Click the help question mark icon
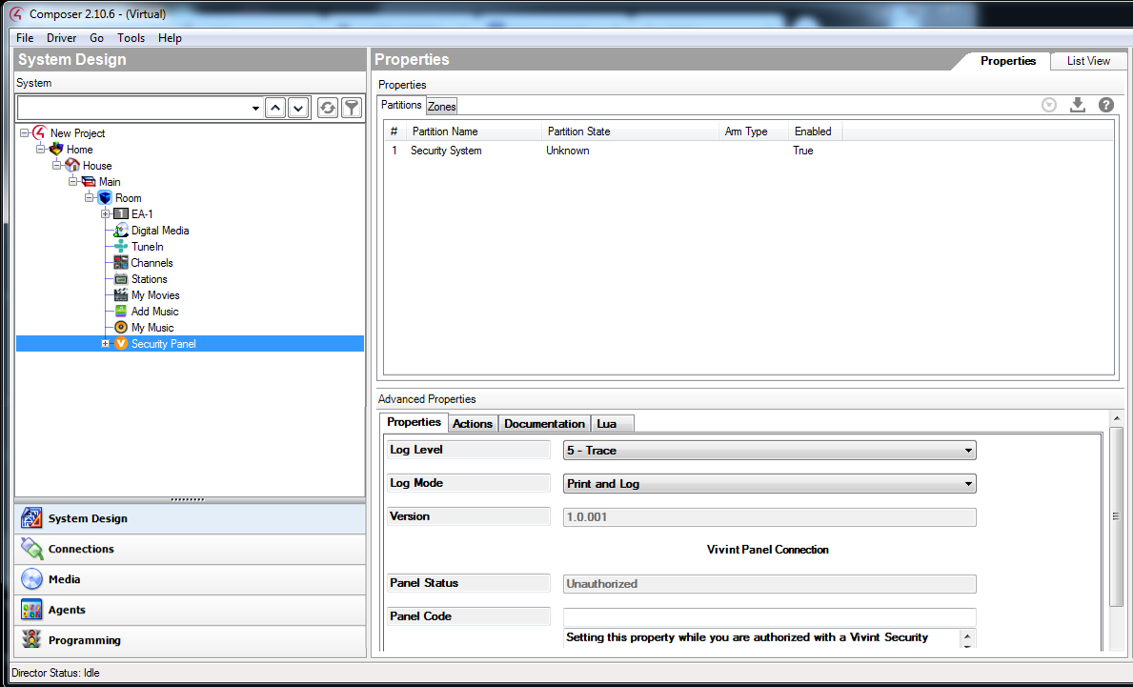The height and width of the screenshot is (687, 1133). (1106, 105)
